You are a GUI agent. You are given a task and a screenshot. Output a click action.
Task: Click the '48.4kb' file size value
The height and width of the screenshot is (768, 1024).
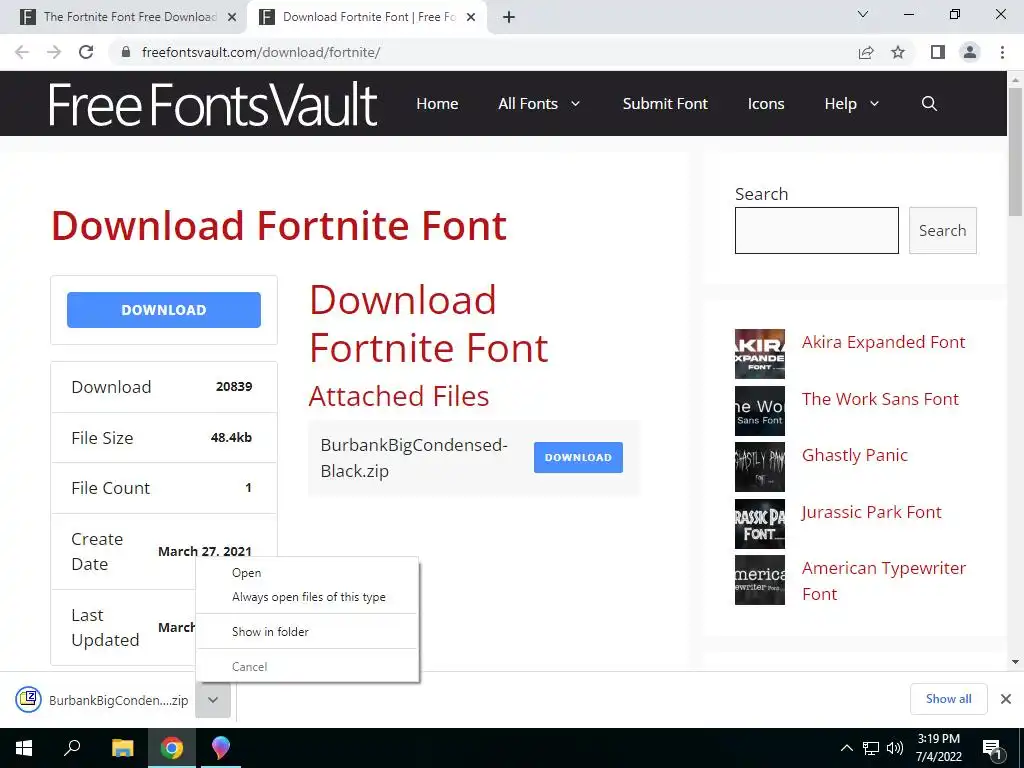(x=231, y=438)
